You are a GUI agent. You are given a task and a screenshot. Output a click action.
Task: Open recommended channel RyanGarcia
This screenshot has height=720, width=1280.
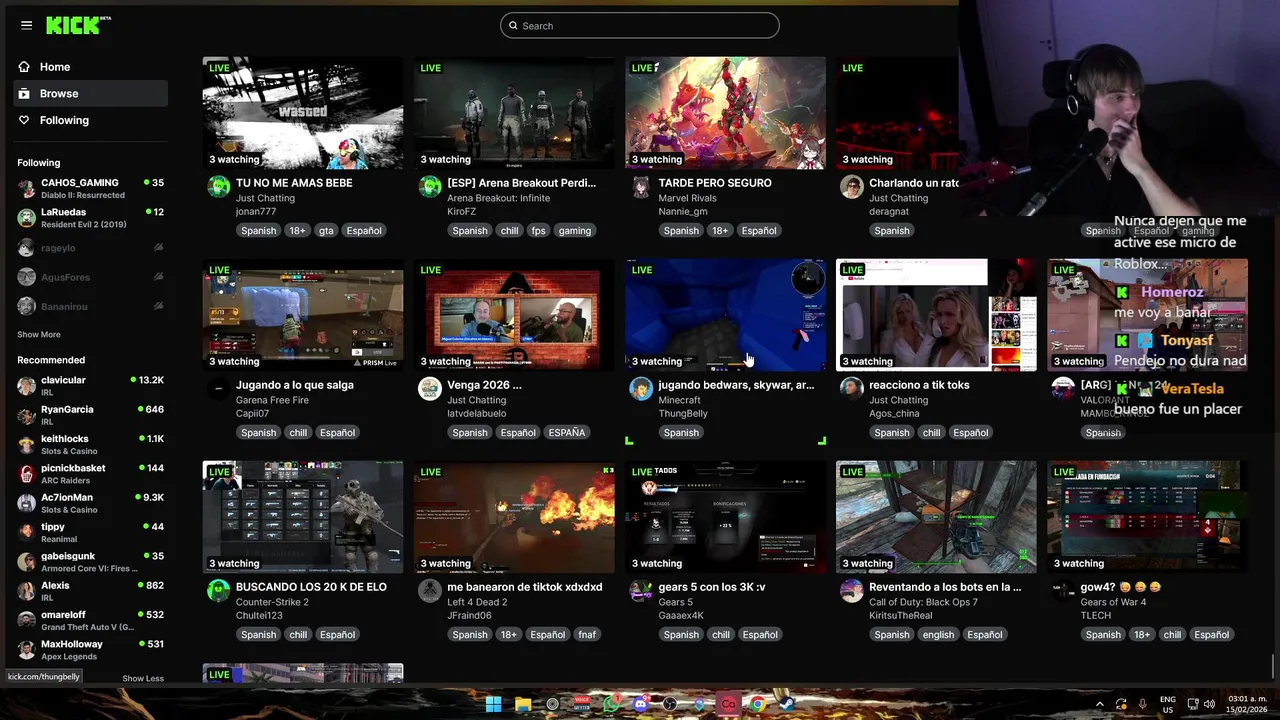(x=91, y=415)
